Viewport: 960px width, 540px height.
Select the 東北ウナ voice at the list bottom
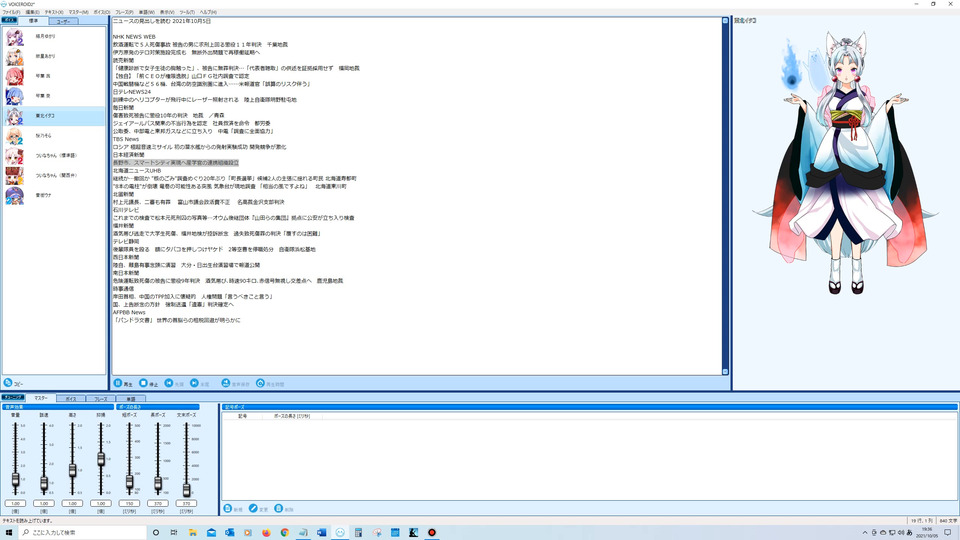click(54, 195)
